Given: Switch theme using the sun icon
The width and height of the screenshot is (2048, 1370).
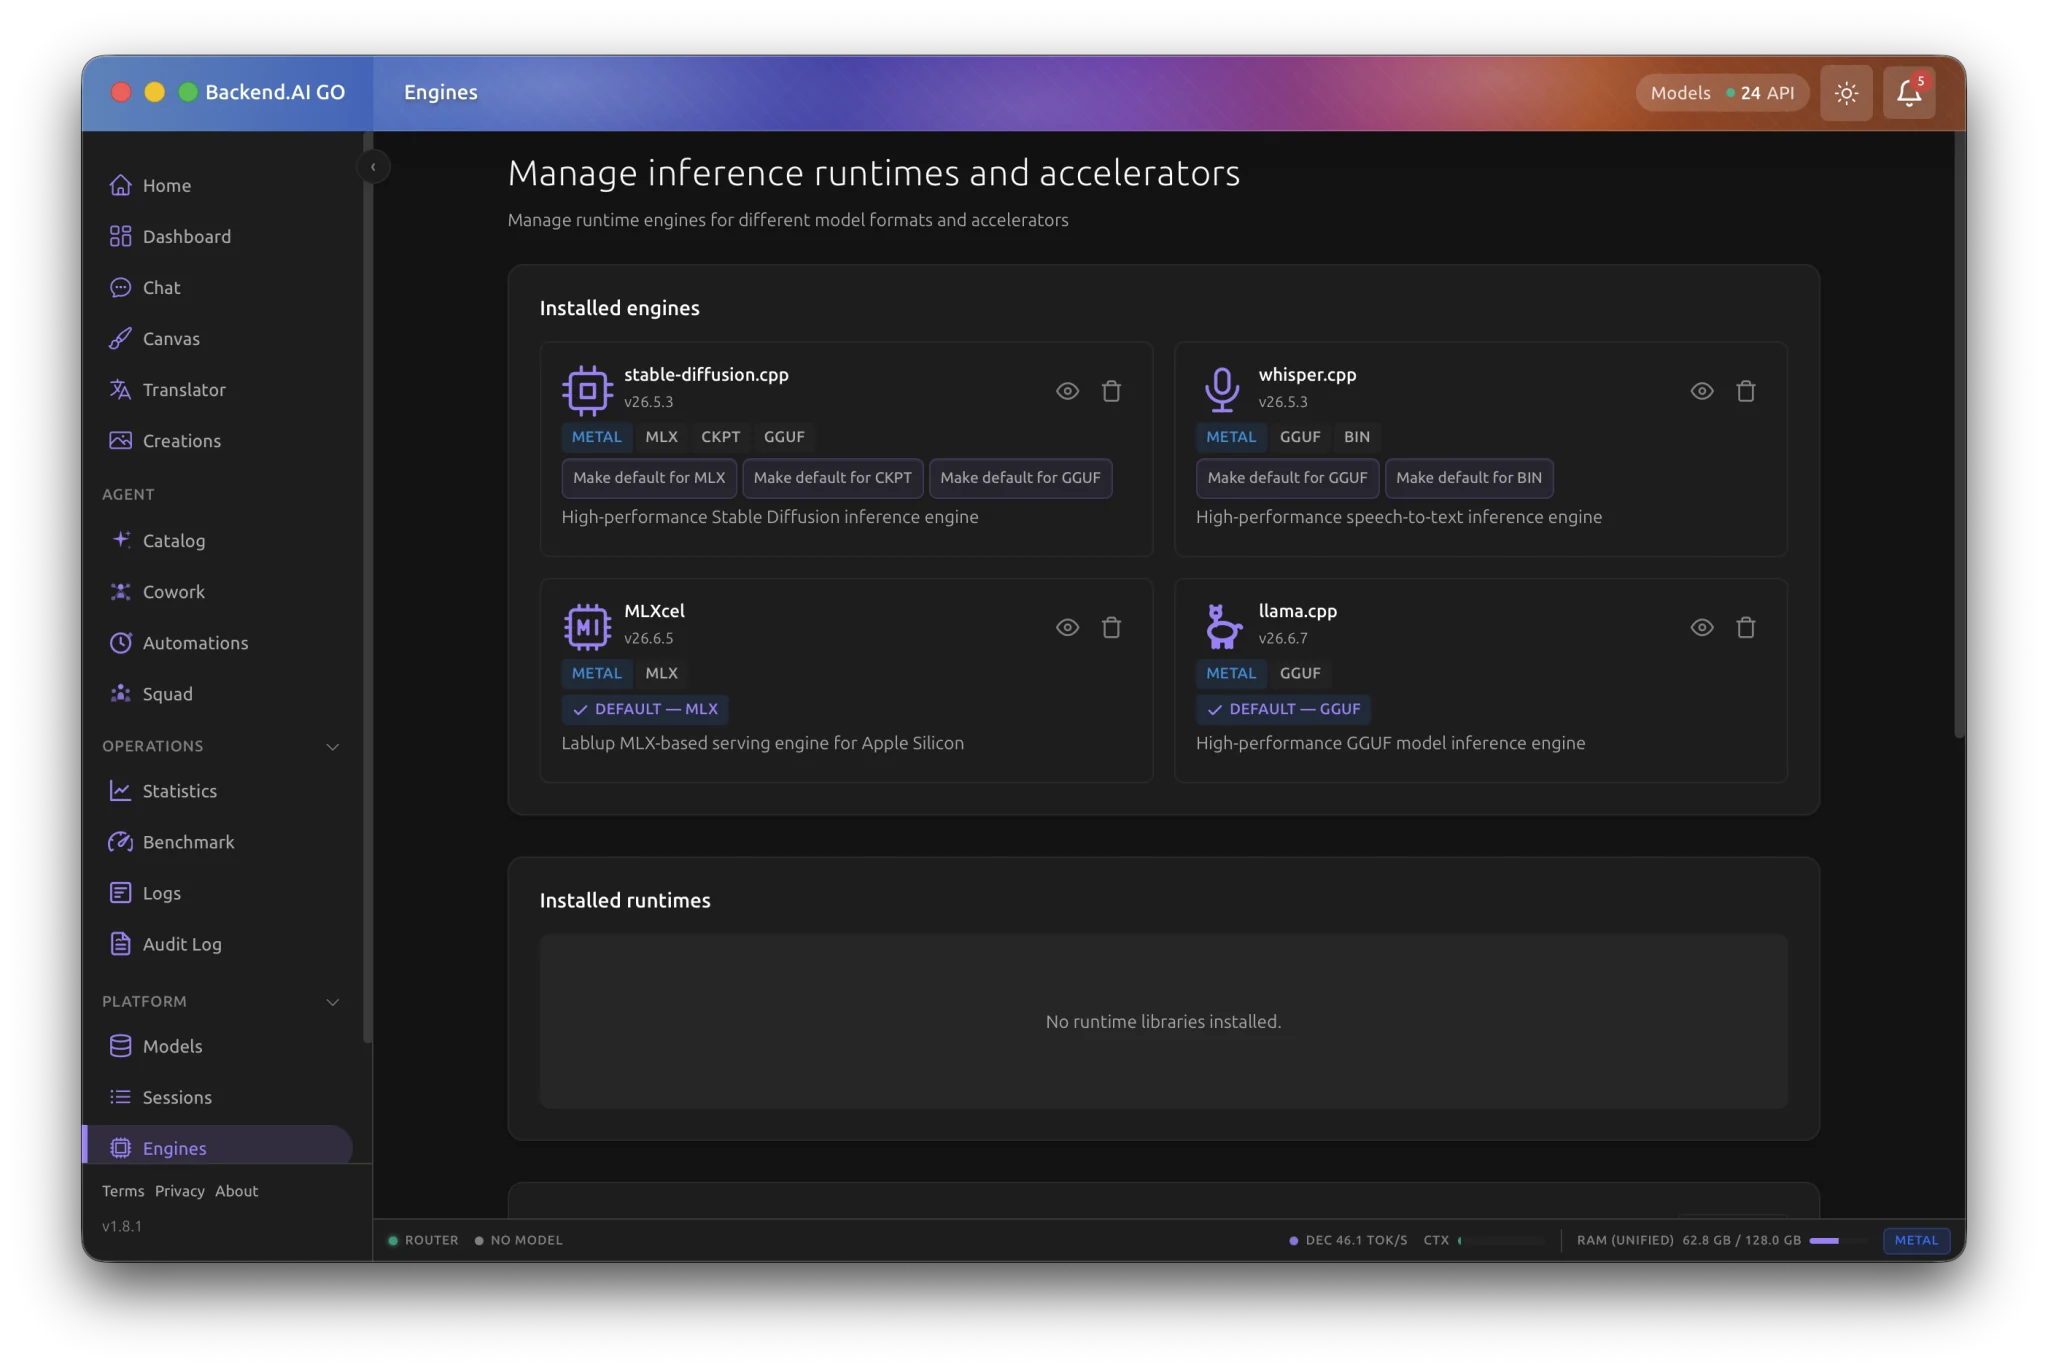Looking at the screenshot, I should coord(1846,93).
